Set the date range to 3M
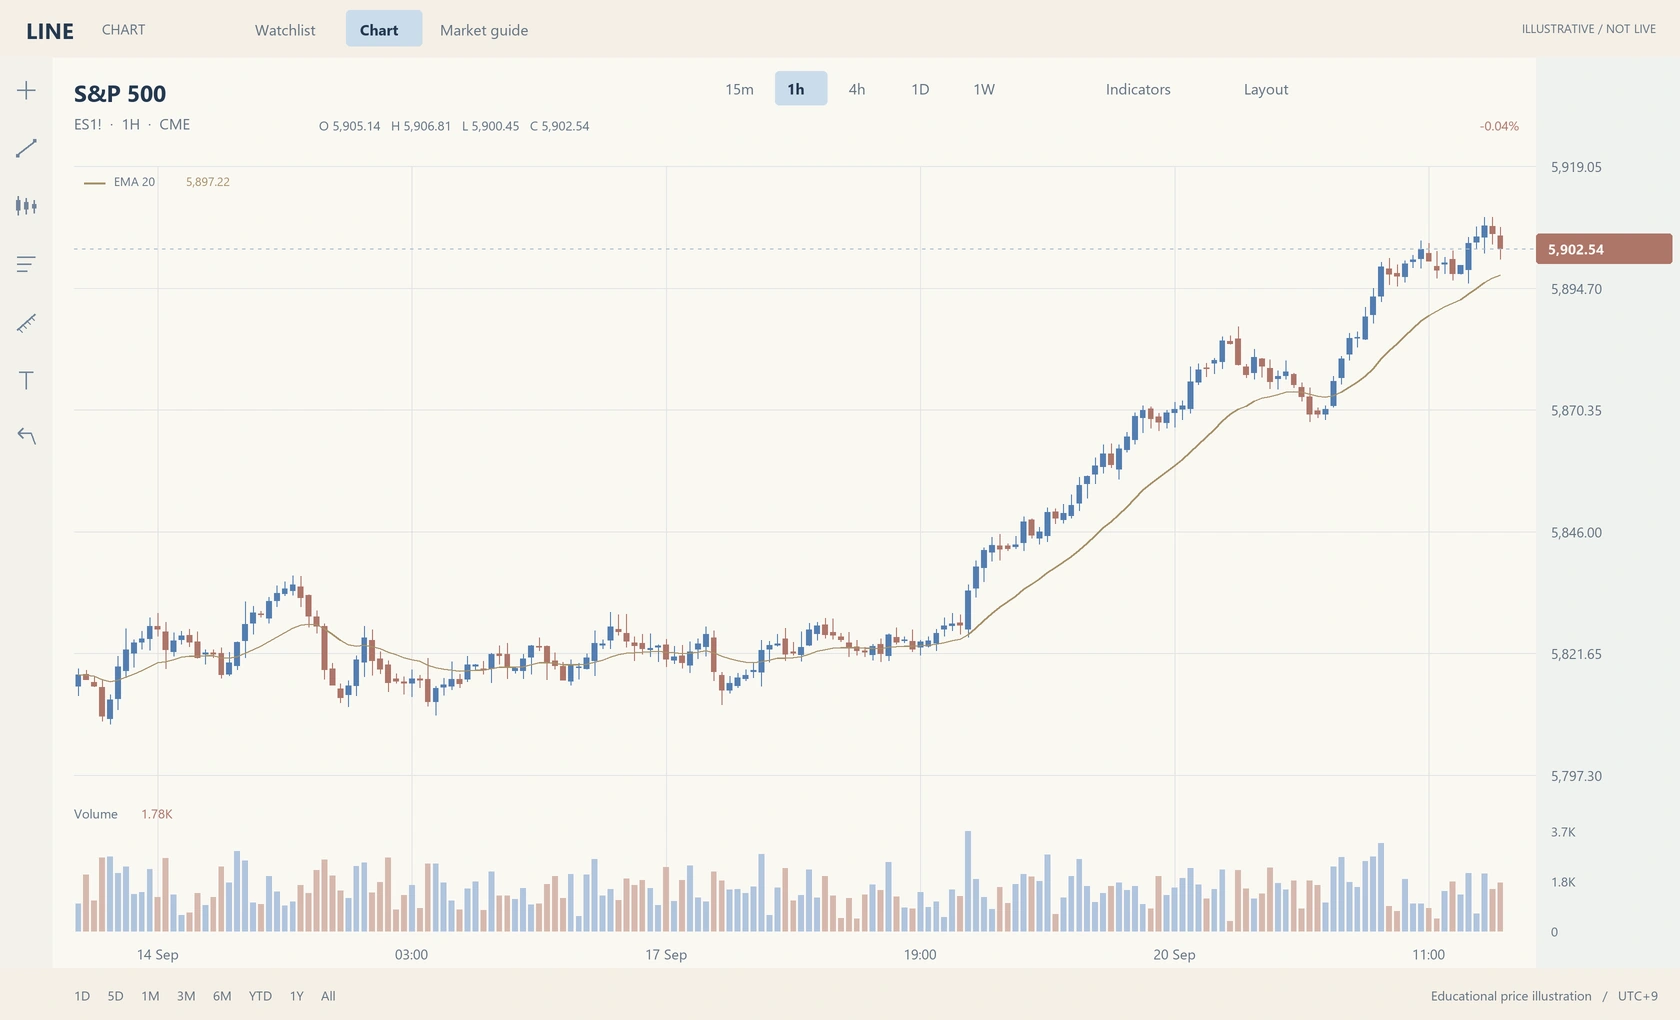The width and height of the screenshot is (1680, 1020). coord(186,996)
